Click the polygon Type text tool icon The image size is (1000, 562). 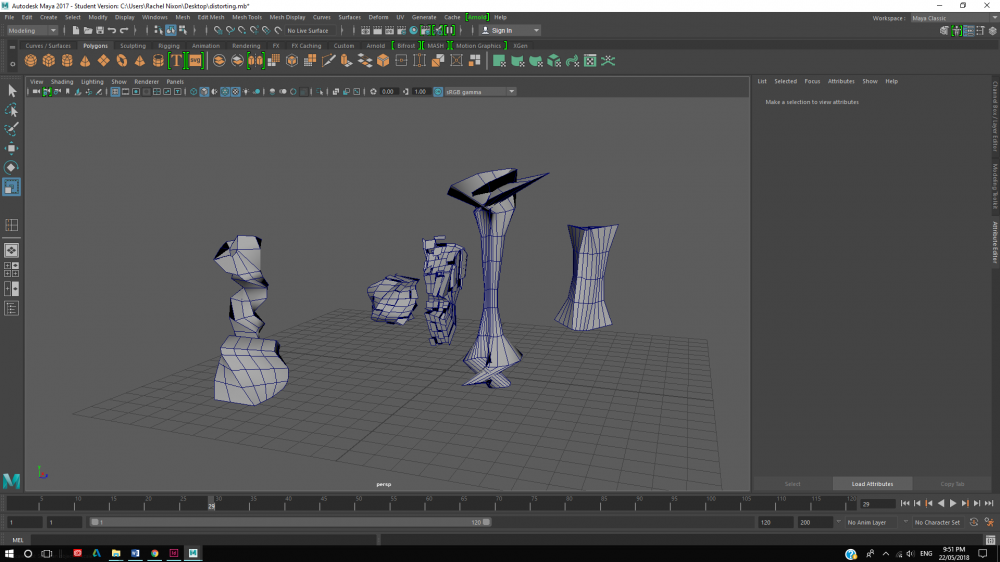[176, 61]
